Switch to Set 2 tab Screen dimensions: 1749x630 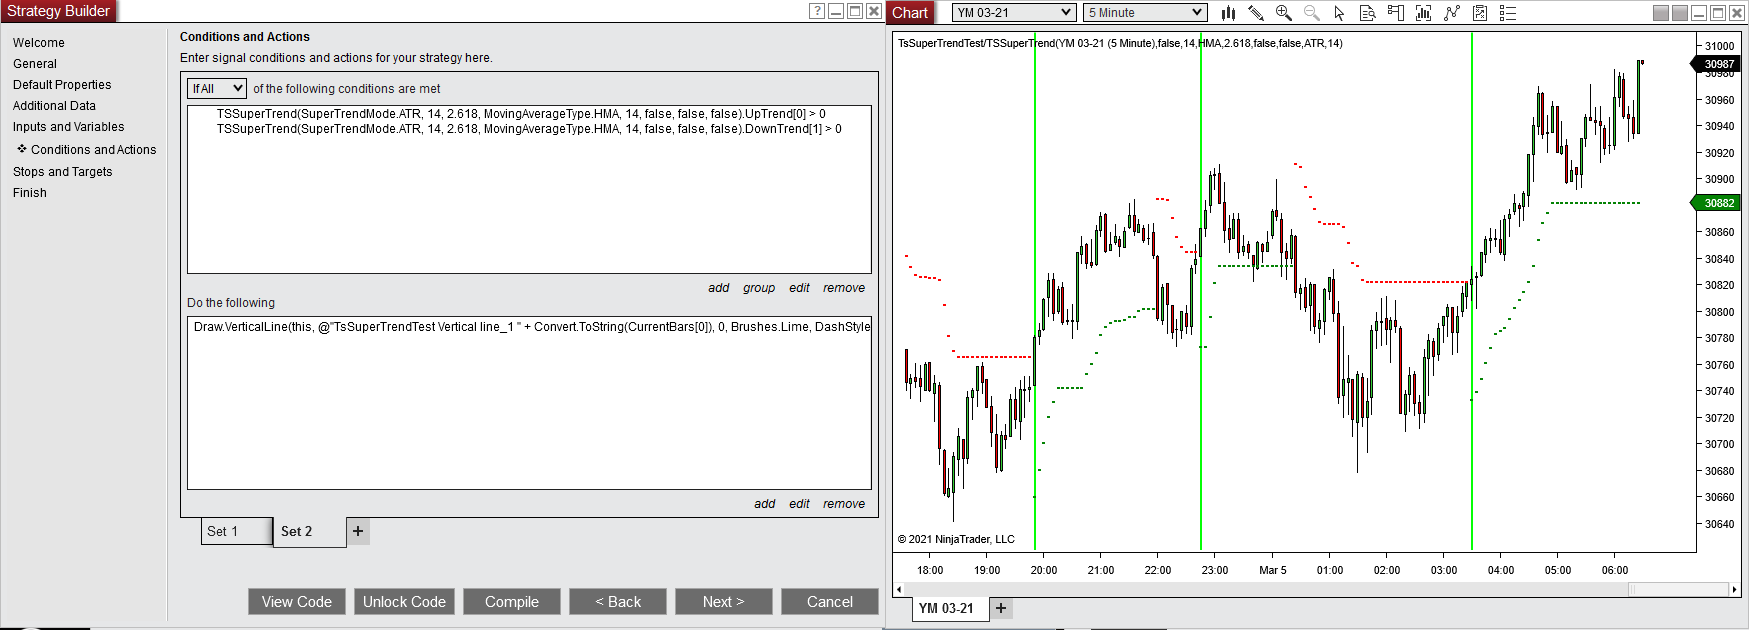[309, 531]
